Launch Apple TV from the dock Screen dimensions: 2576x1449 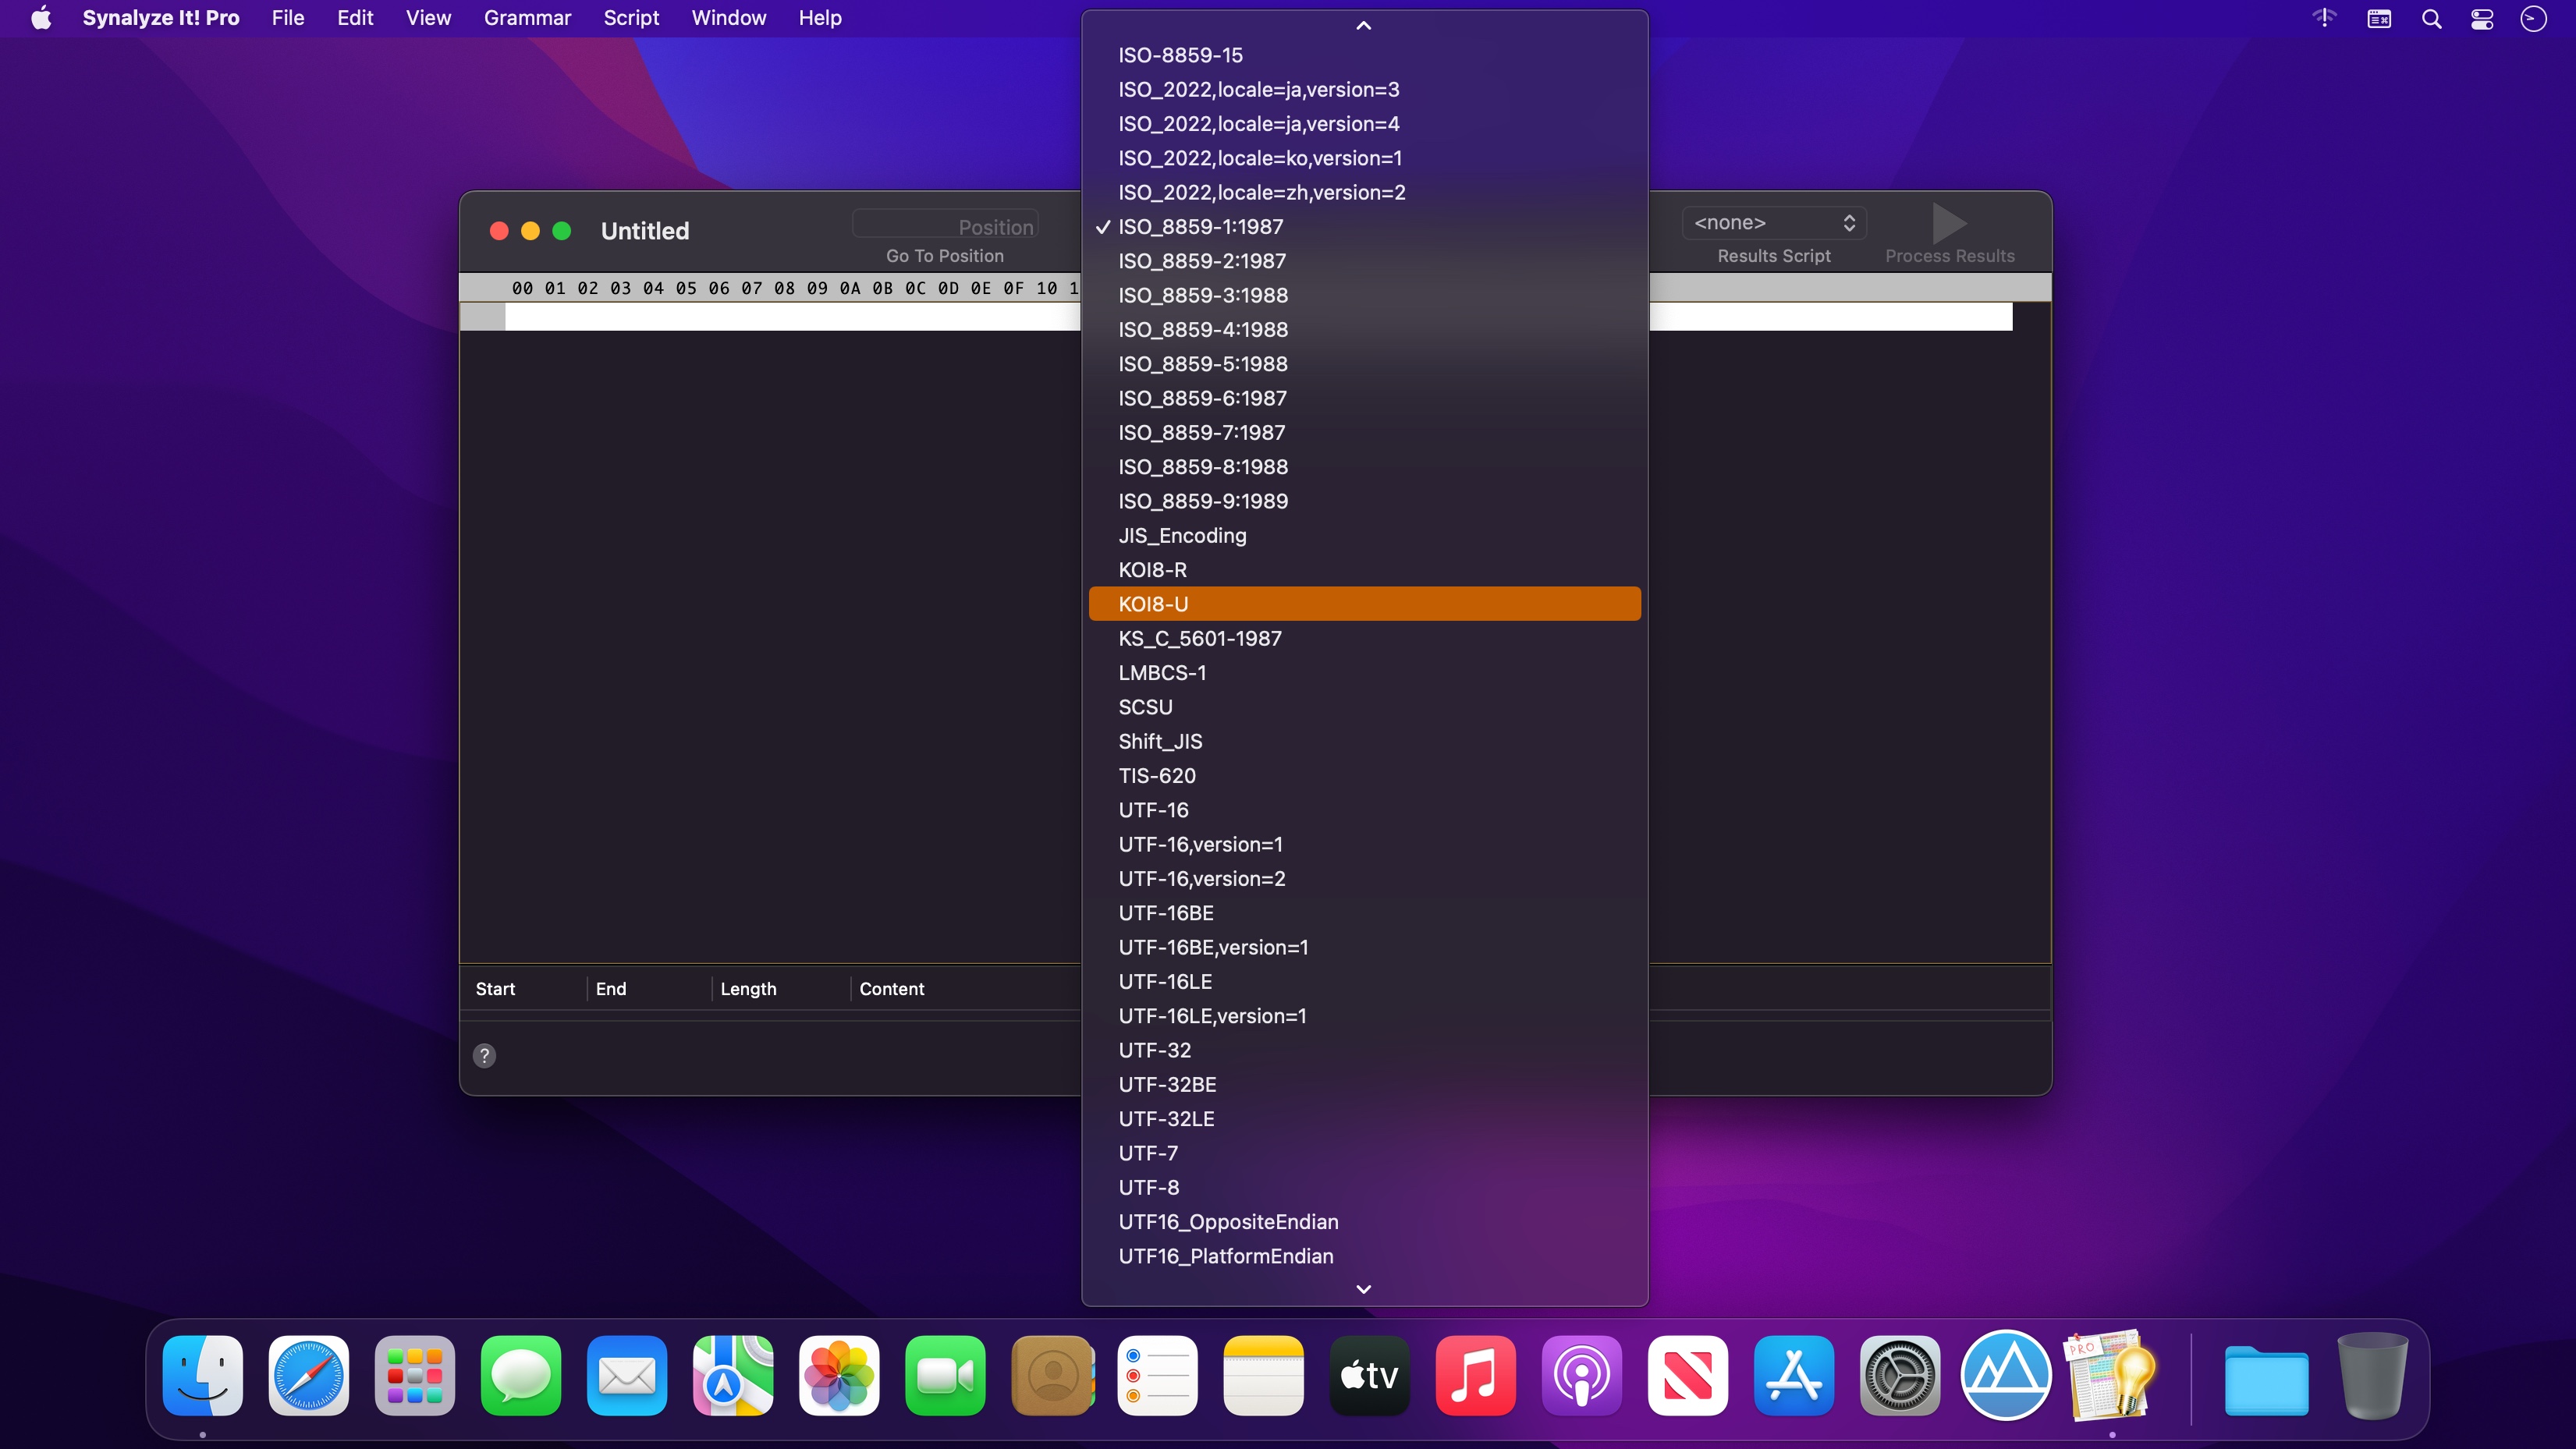point(1370,1376)
